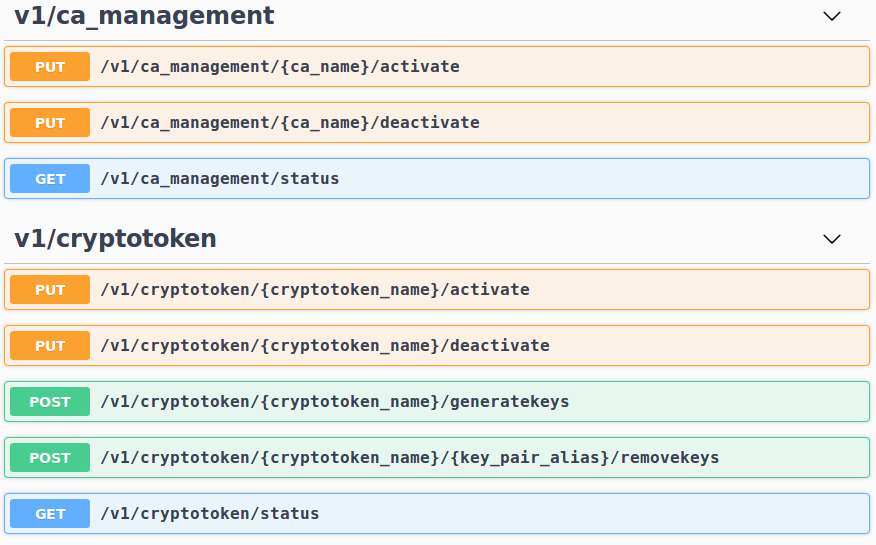Click GET badge for cryptotoken status
Viewport: 876px width, 545px height.
point(50,514)
